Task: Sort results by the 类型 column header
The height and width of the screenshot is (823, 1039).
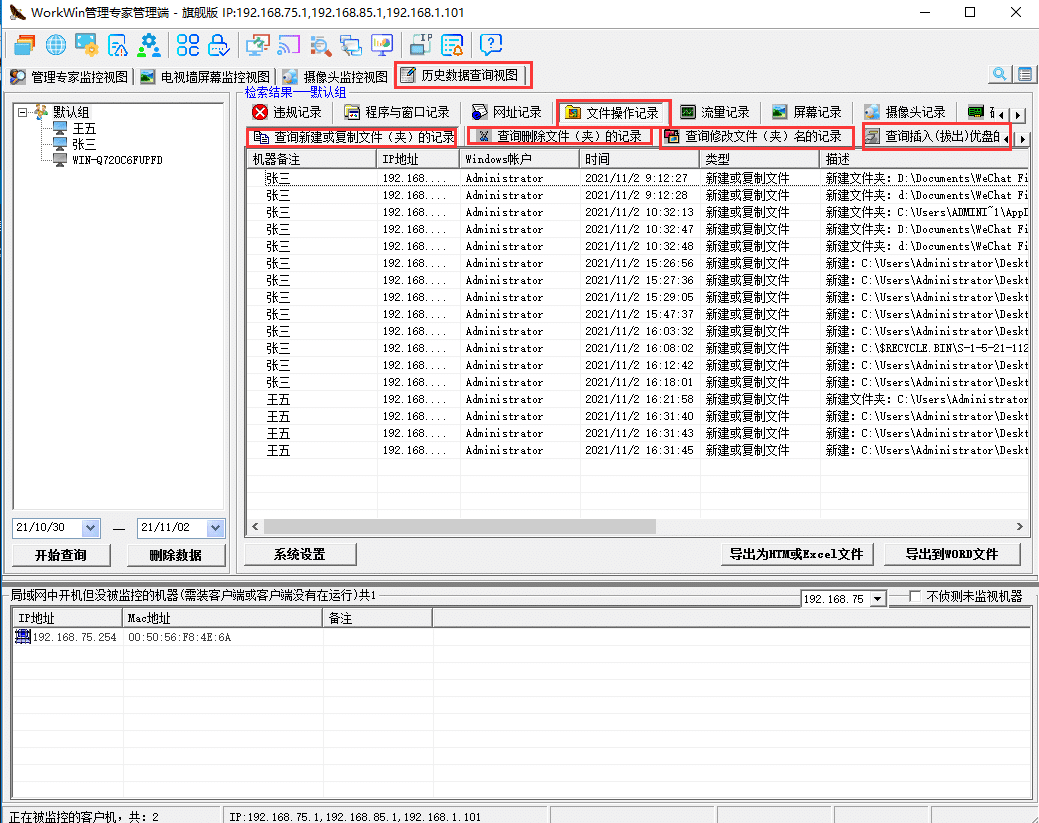Action: 759,159
